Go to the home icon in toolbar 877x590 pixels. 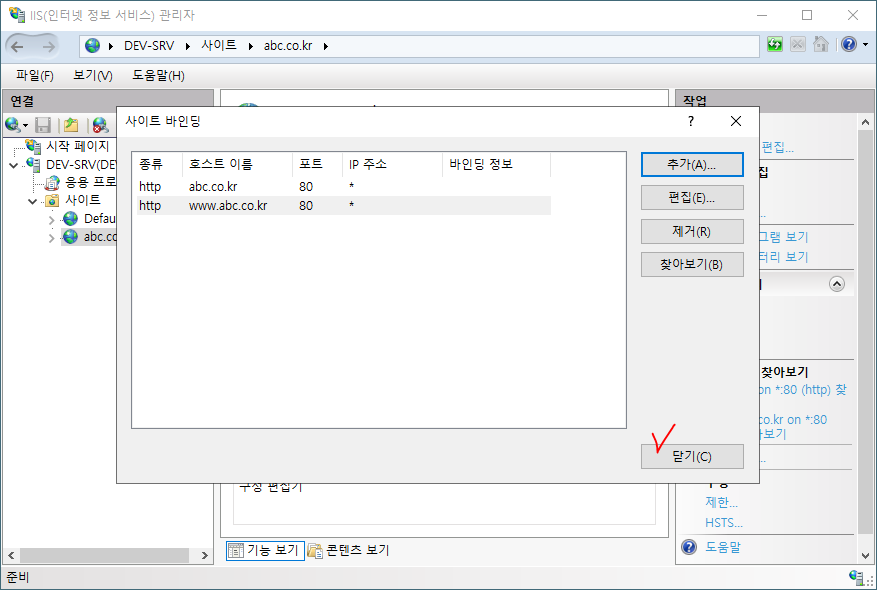tap(821, 44)
